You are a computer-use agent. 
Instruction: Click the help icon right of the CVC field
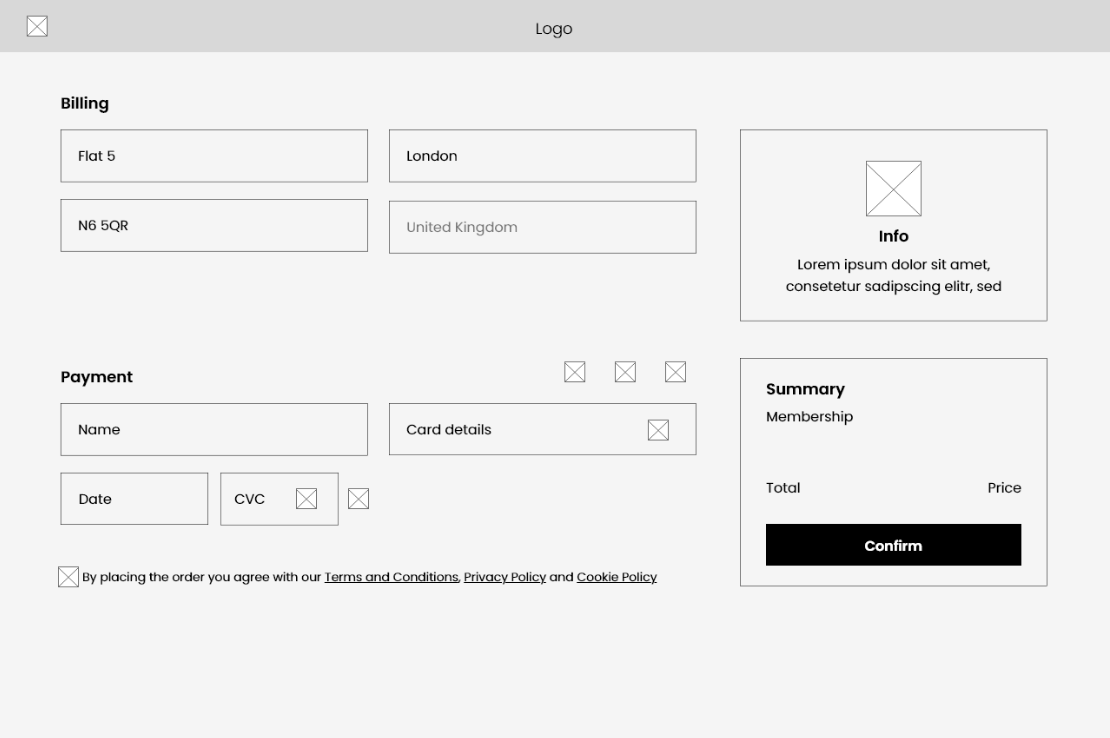tap(358, 498)
